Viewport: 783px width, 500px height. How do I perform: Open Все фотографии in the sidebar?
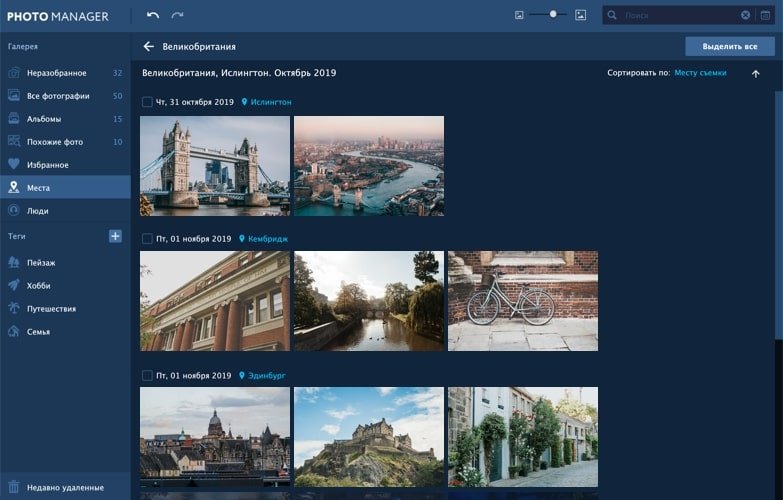pos(65,96)
